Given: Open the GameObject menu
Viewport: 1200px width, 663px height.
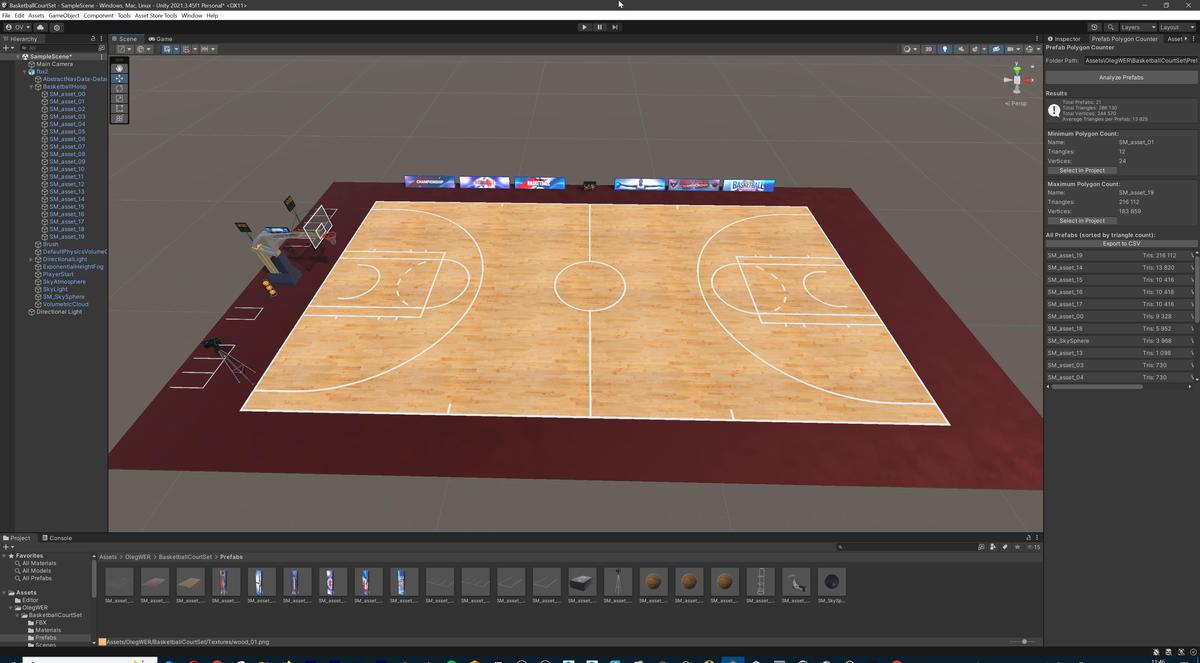Looking at the screenshot, I should click(x=64, y=15).
